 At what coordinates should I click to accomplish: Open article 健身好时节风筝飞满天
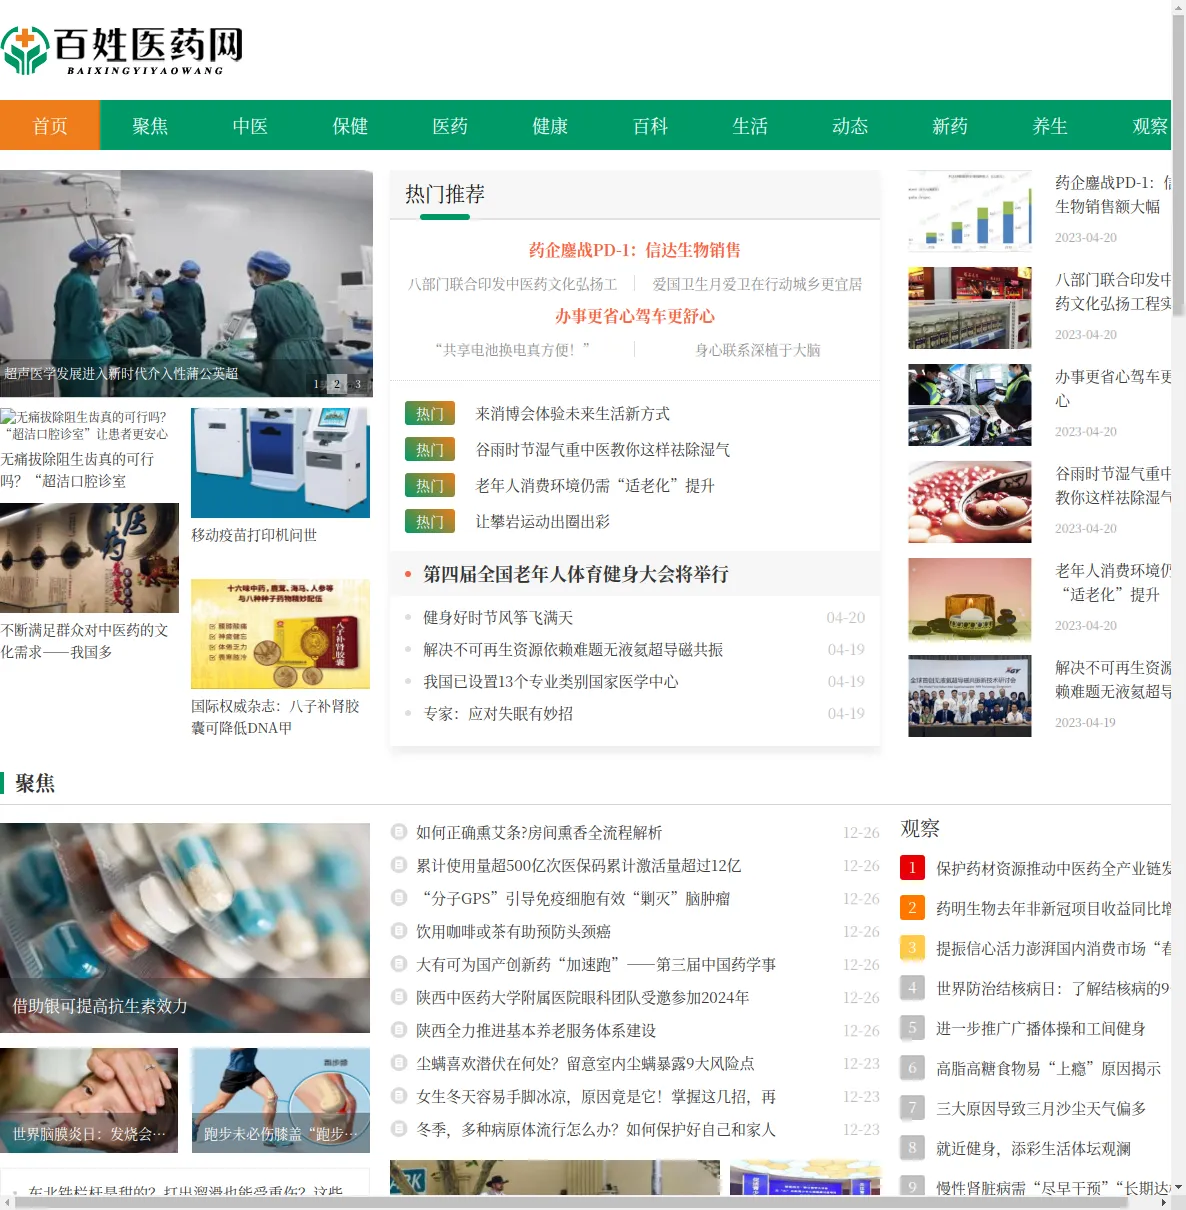coord(498,618)
